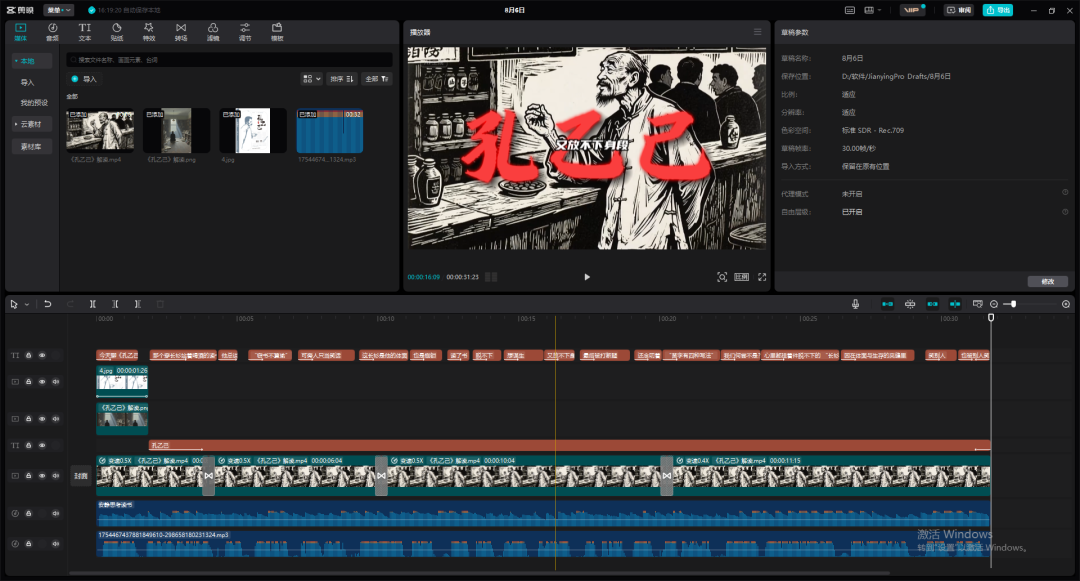Screen dimensions: 1080x581
Task: Start voiceover recording with microphone icon
Action: point(855,304)
